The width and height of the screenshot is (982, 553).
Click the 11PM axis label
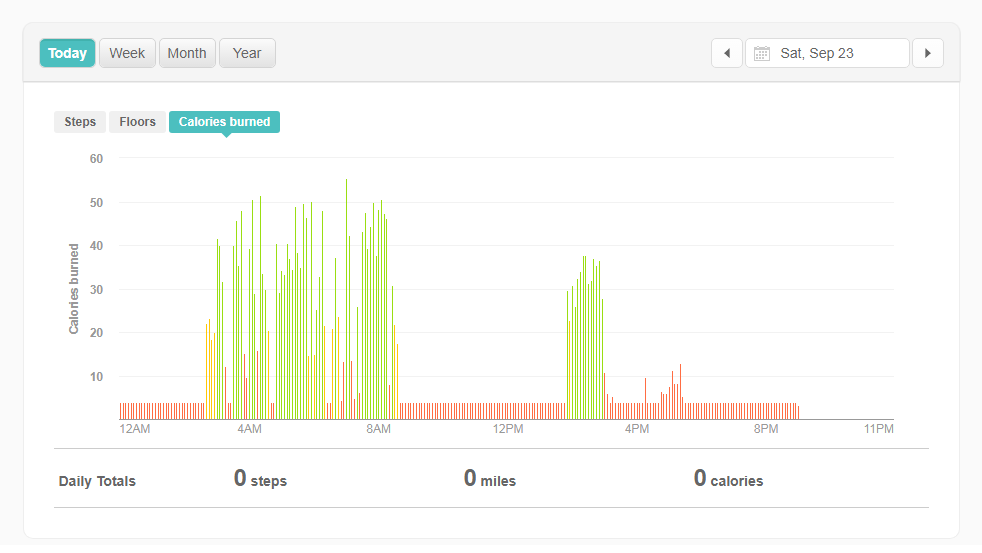(x=879, y=429)
